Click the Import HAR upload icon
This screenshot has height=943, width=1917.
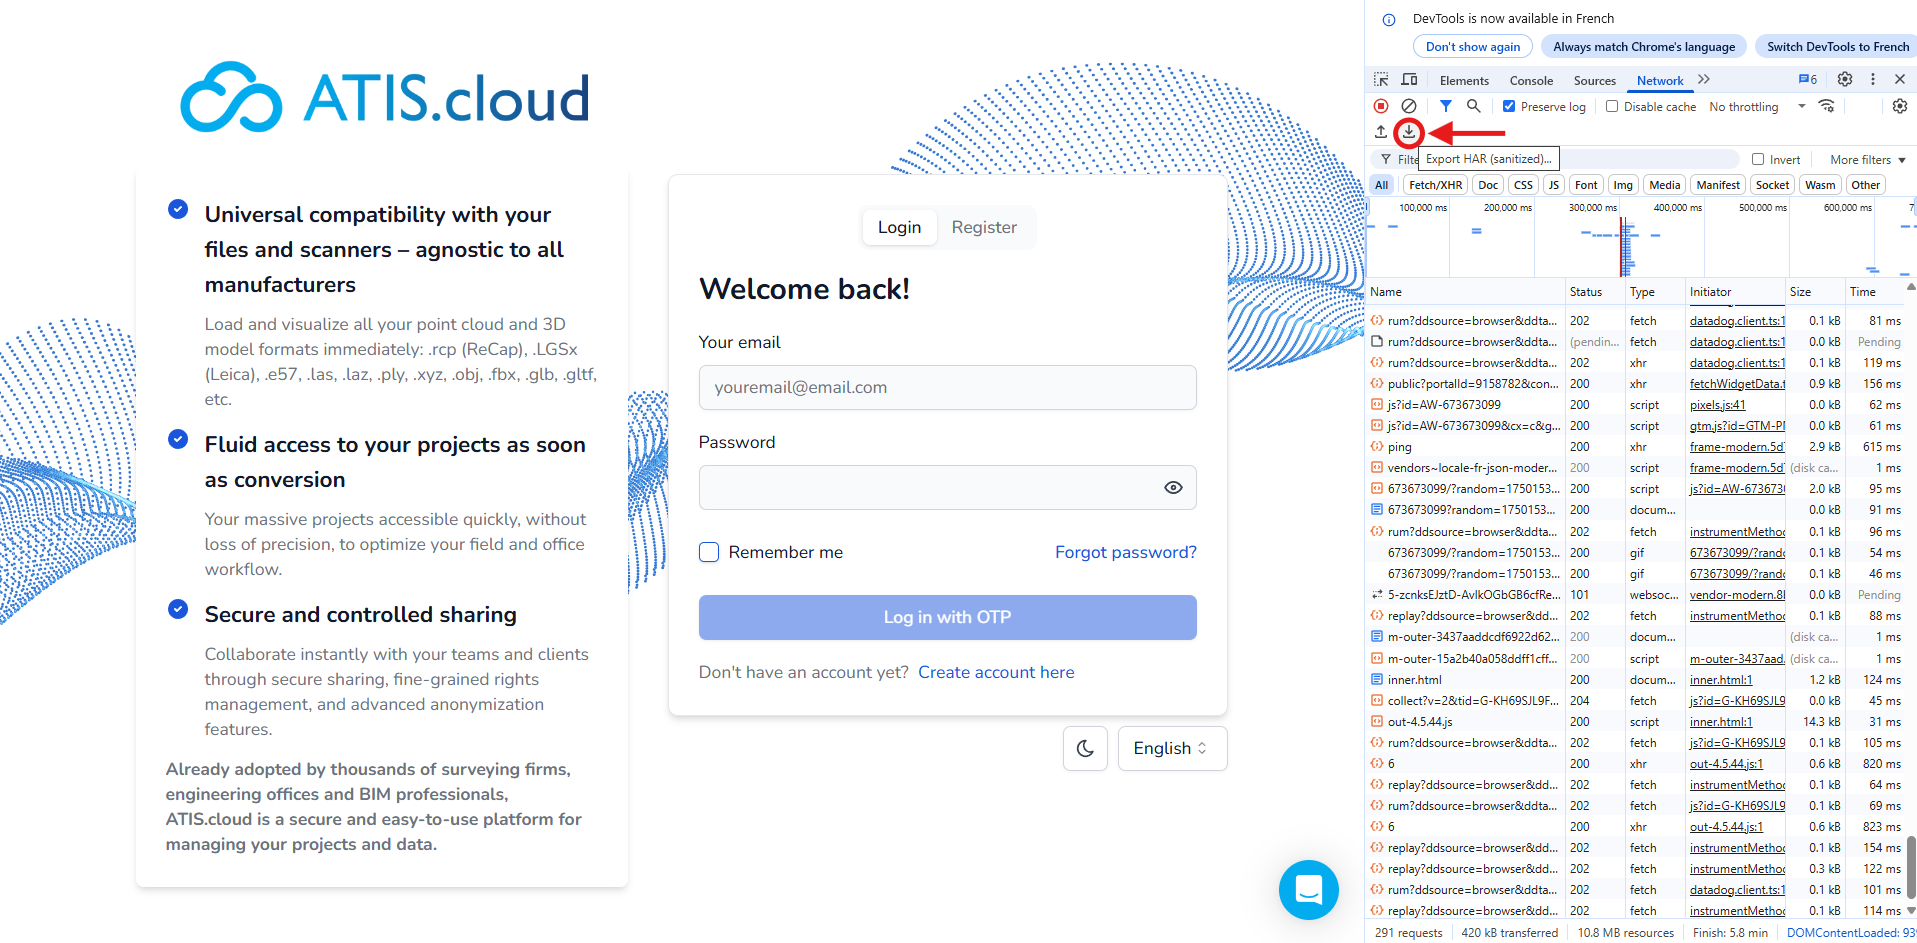(1381, 132)
